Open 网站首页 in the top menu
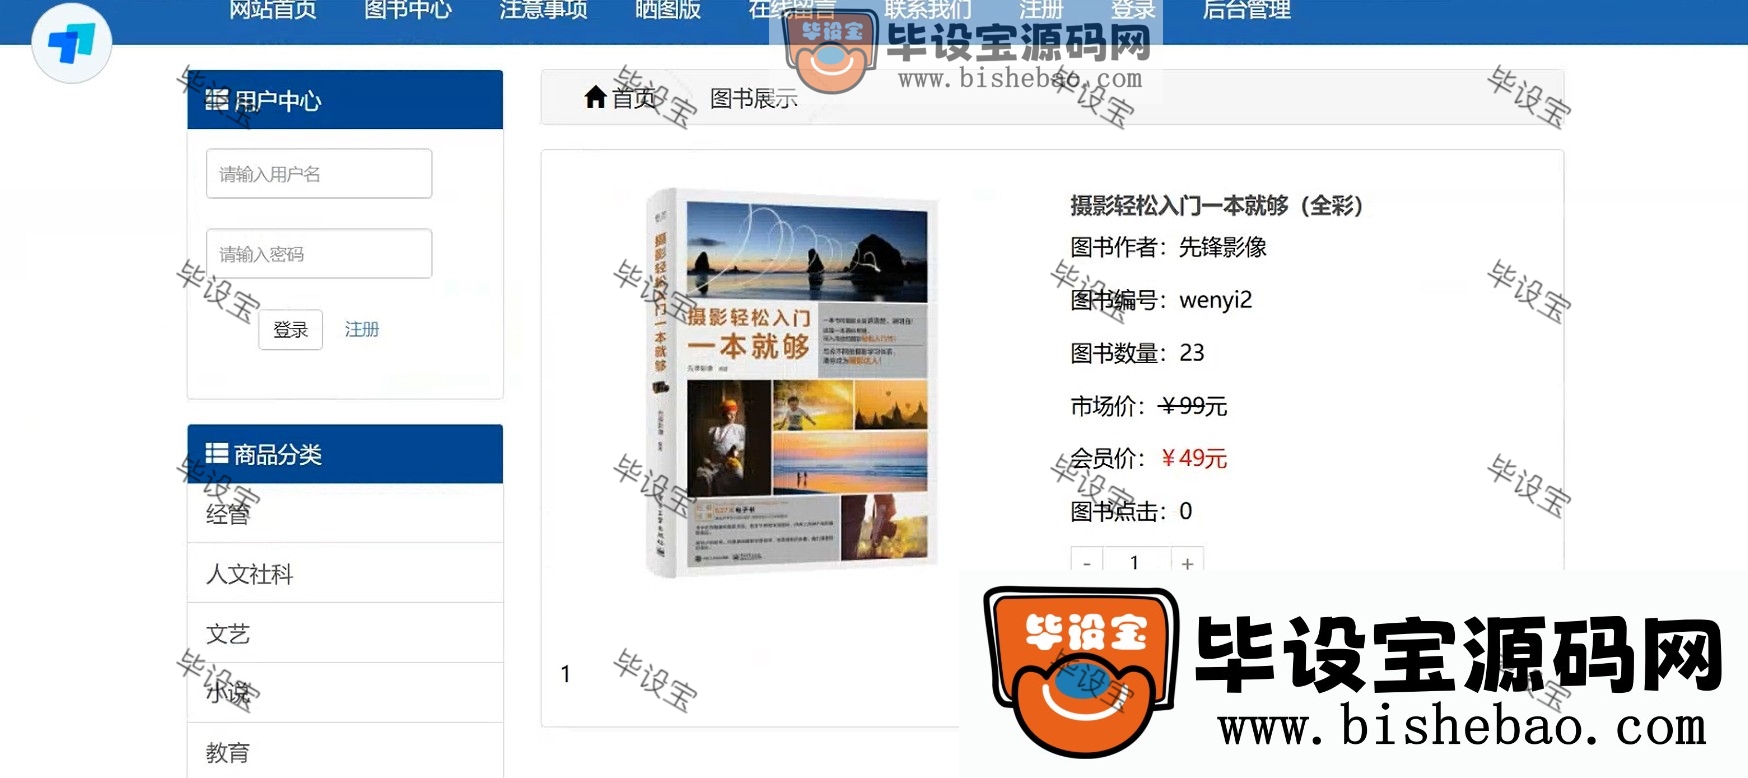Image resolution: width=1748 pixels, height=778 pixels. coord(273,10)
